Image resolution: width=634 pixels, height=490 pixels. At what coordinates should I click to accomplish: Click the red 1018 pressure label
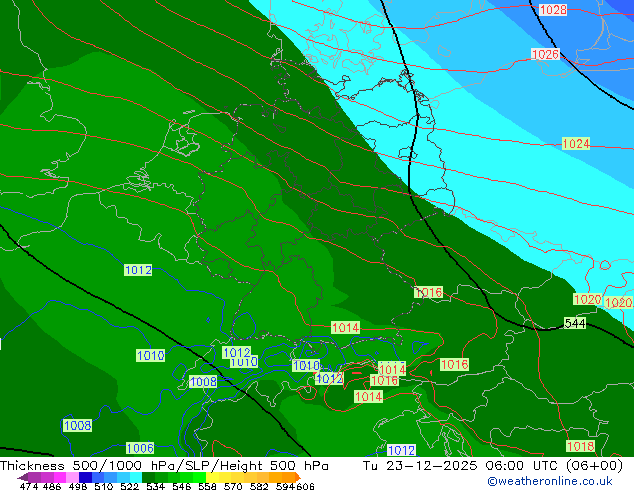point(580,446)
